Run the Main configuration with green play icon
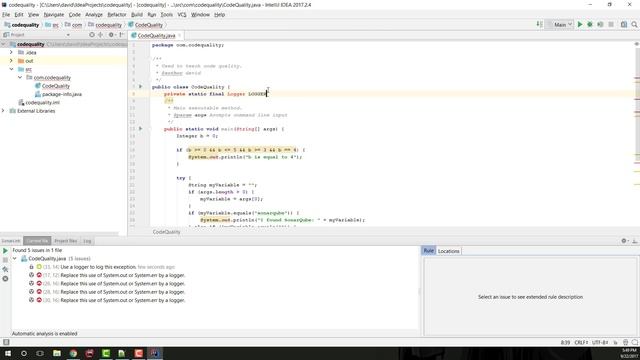 coord(580,24)
